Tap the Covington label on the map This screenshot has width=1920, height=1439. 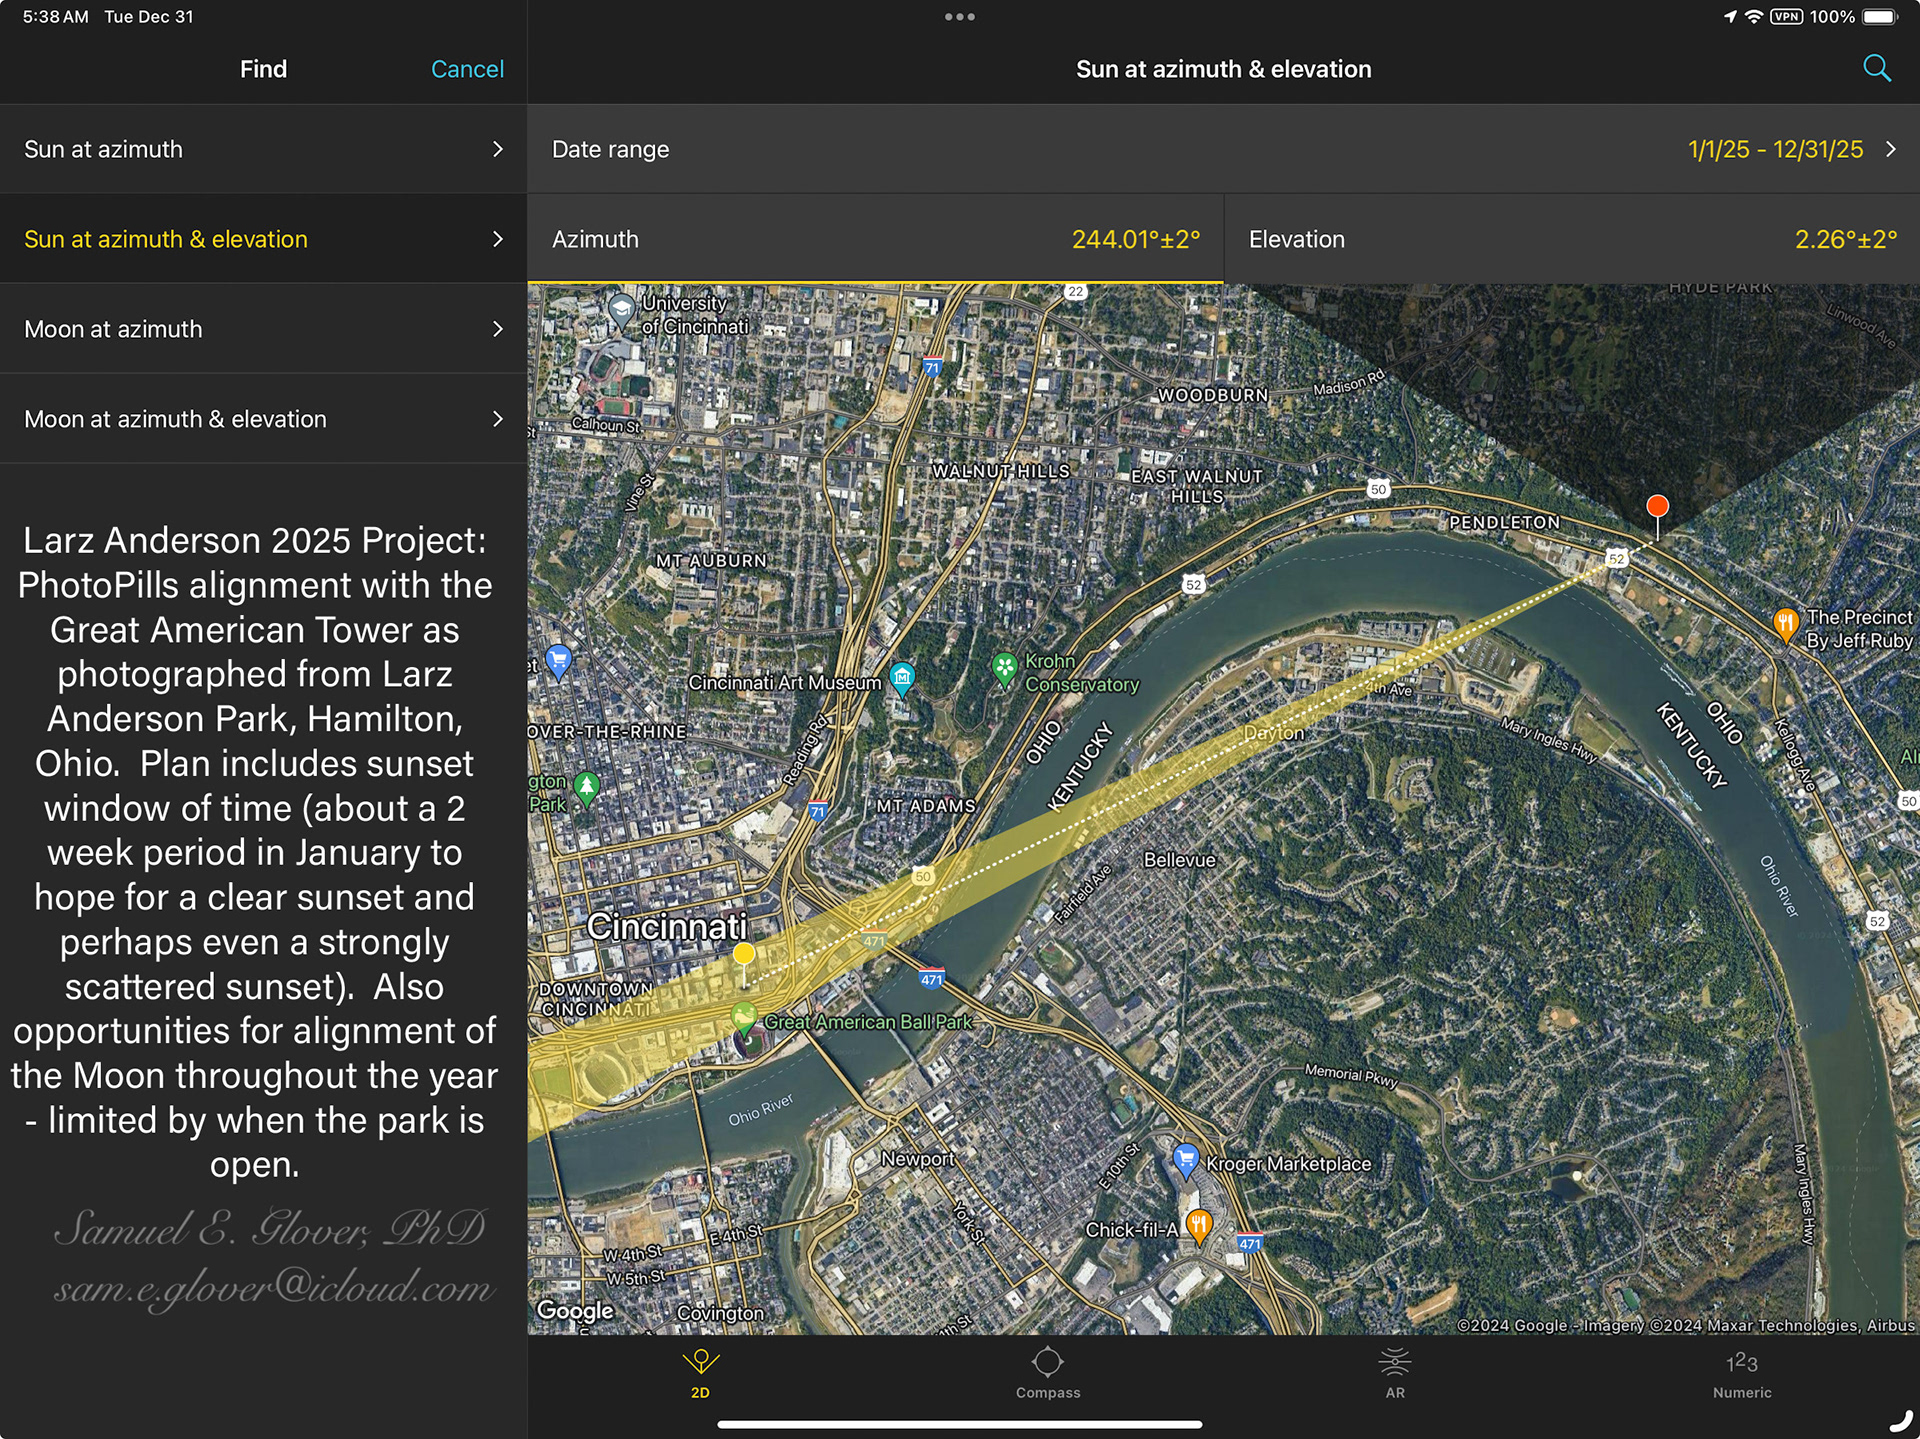720,1313
